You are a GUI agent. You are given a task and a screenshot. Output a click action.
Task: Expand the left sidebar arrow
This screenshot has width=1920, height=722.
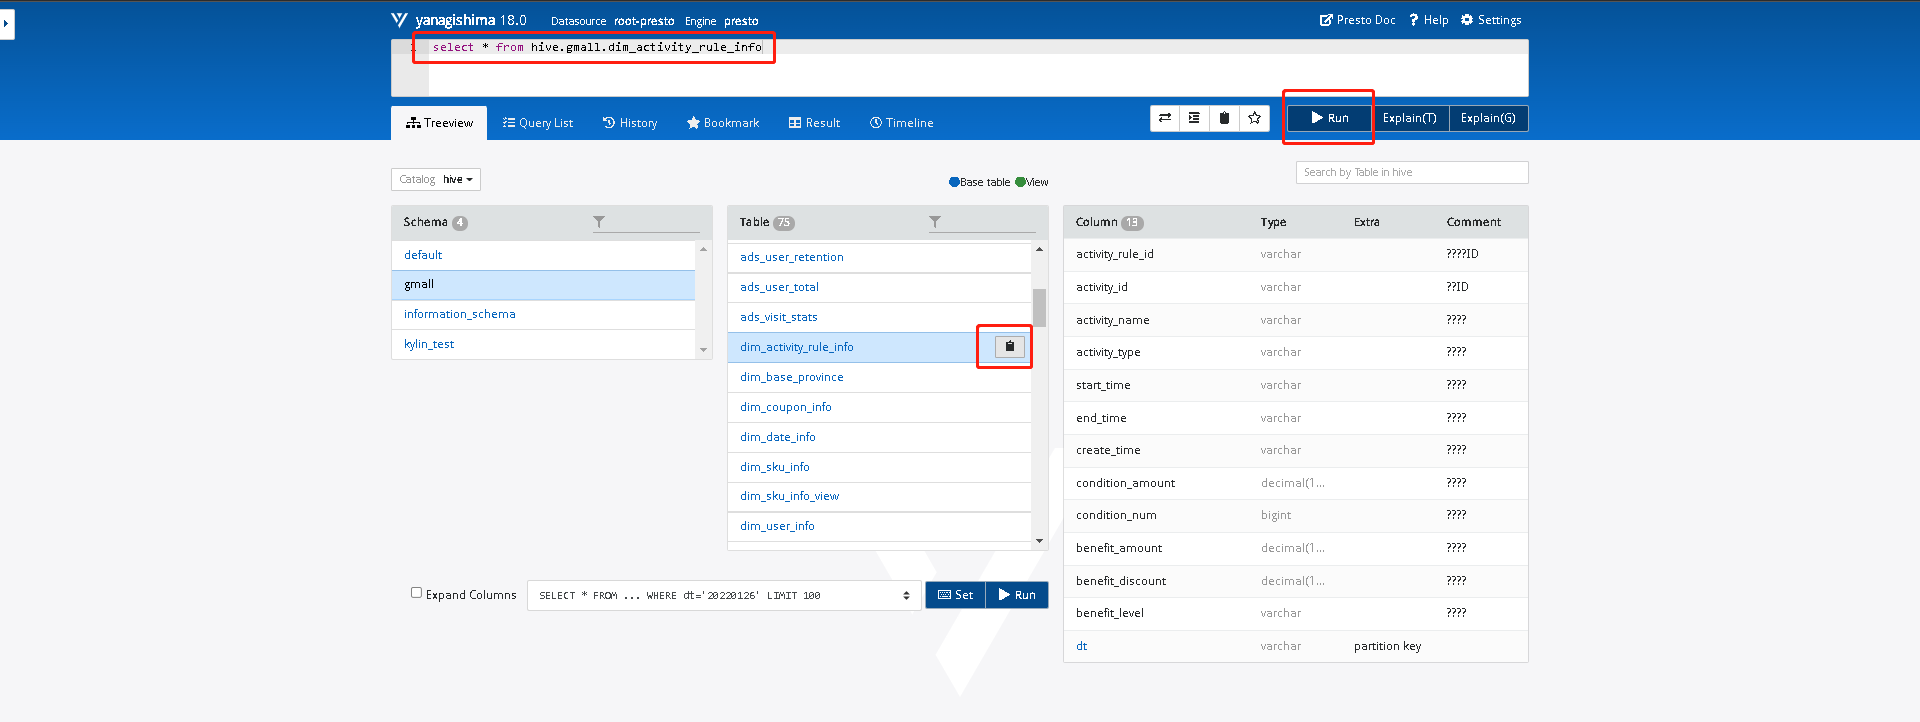tap(7, 23)
